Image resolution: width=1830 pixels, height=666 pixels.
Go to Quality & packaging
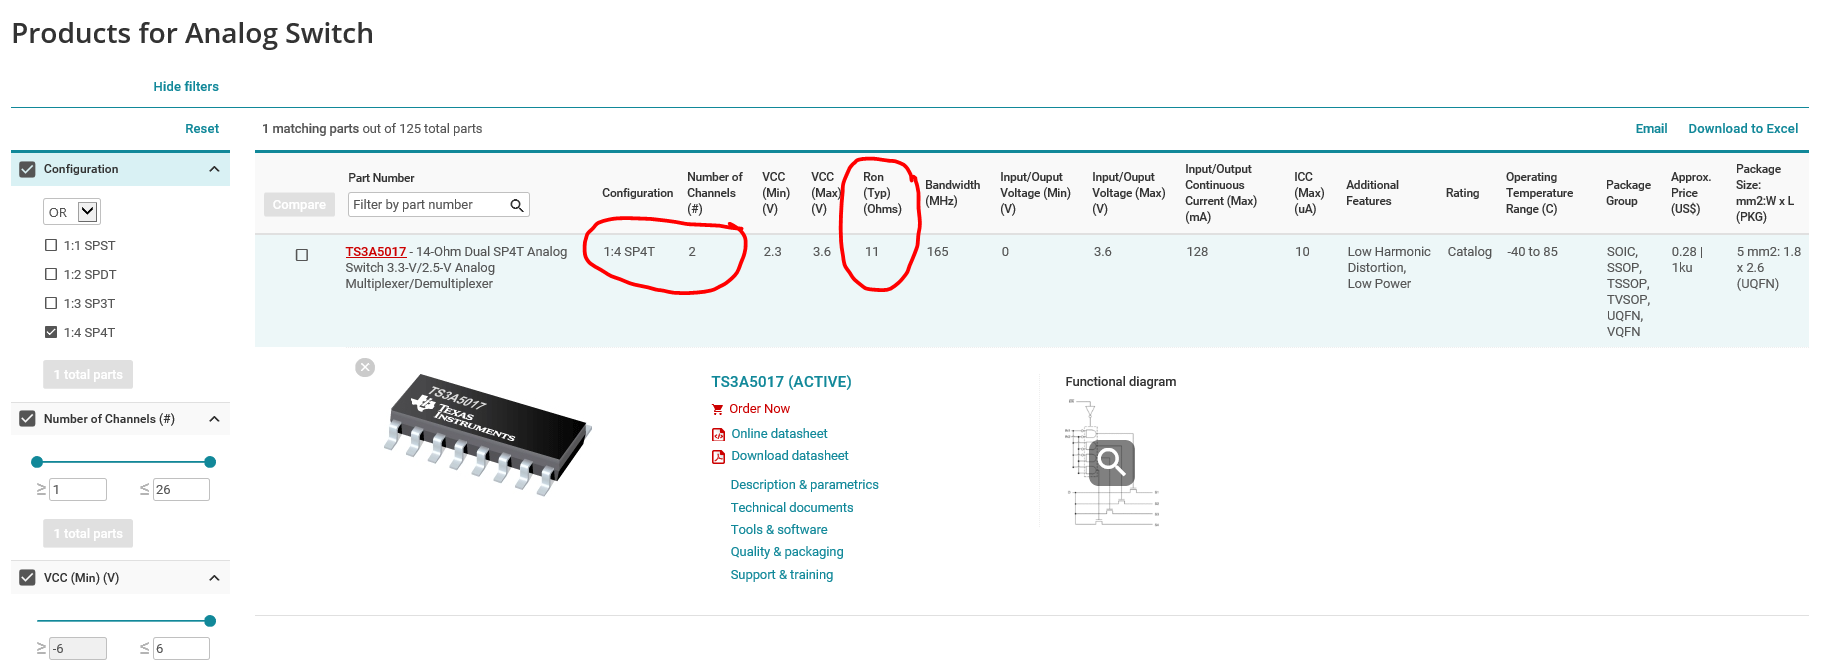(x=787, y=552)
